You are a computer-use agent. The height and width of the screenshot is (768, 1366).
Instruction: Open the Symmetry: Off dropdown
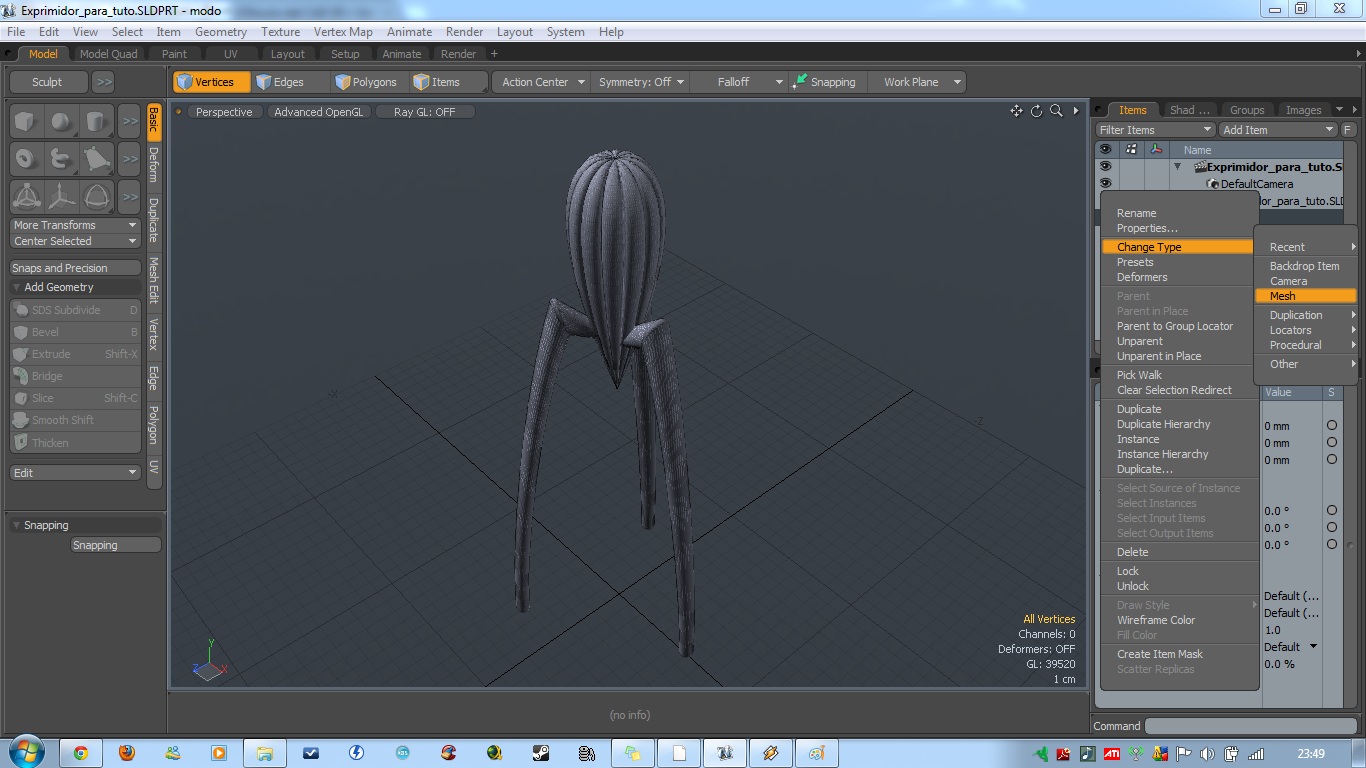[x=641, y=82]
